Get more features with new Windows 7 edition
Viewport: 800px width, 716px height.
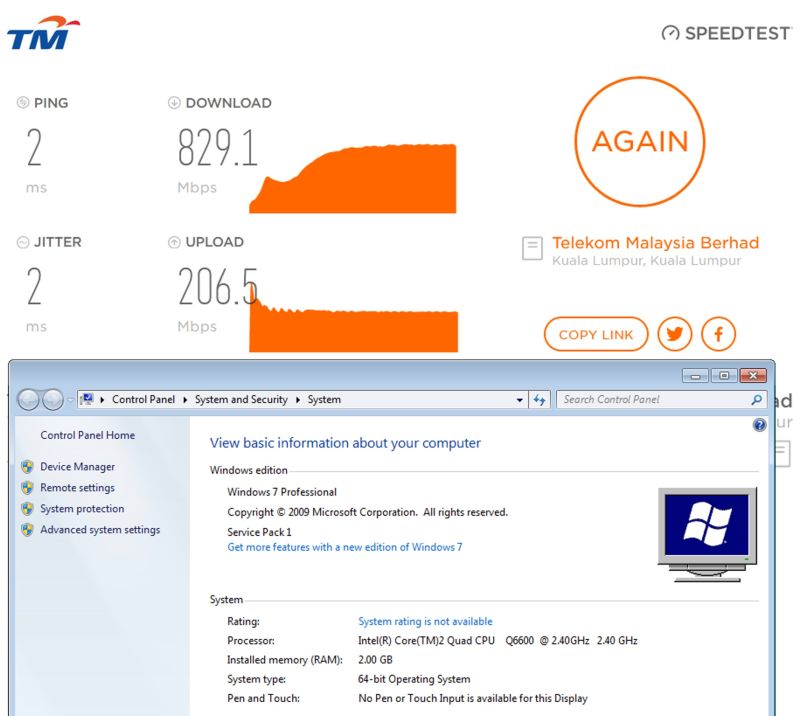345,547
